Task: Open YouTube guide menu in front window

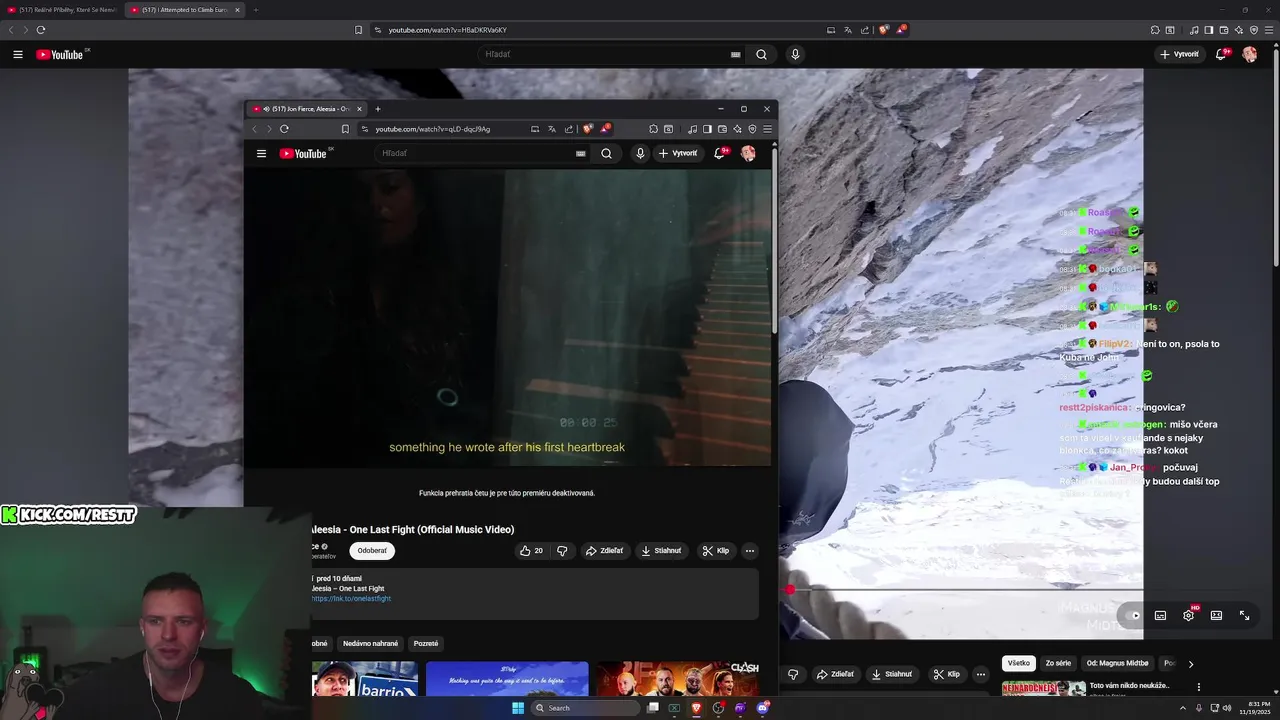Action: tap(261, 153)
